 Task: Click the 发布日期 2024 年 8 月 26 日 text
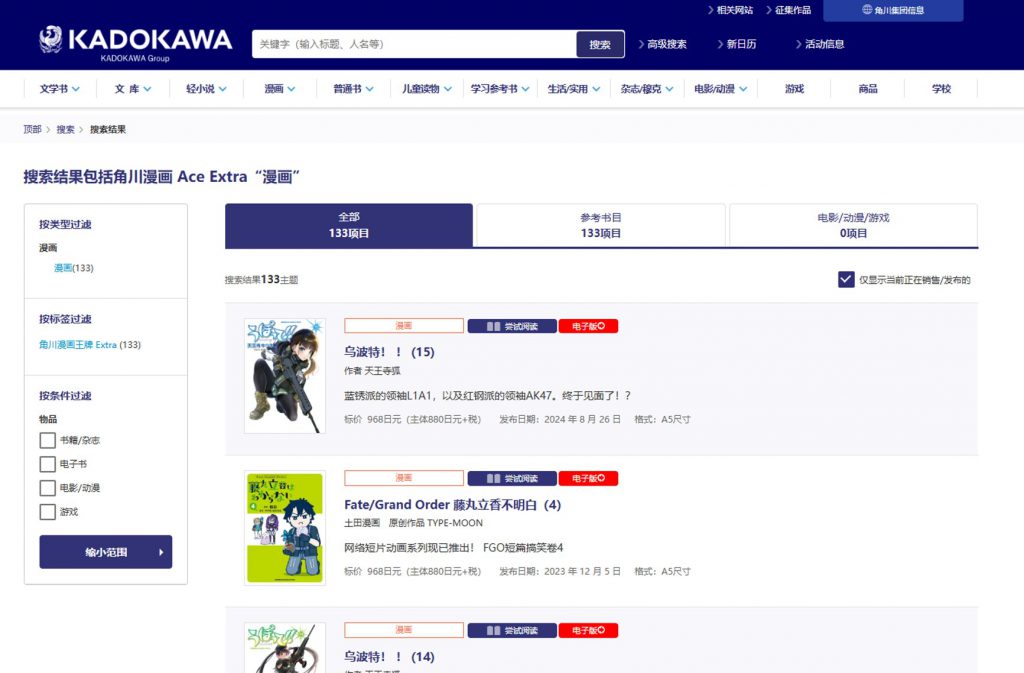[560, 419]
